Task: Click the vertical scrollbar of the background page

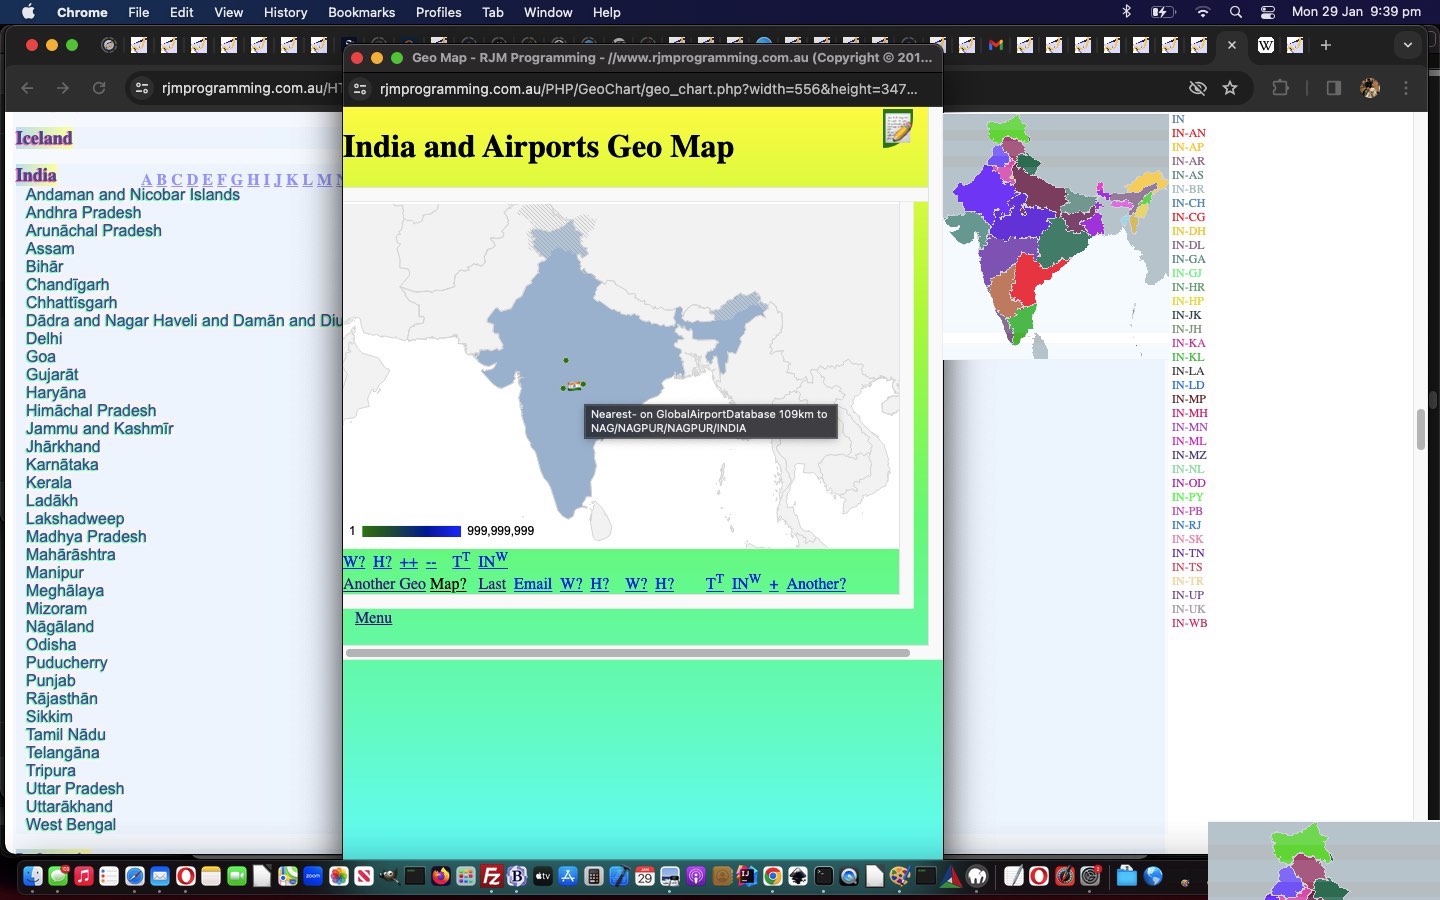Action: 1421,429
